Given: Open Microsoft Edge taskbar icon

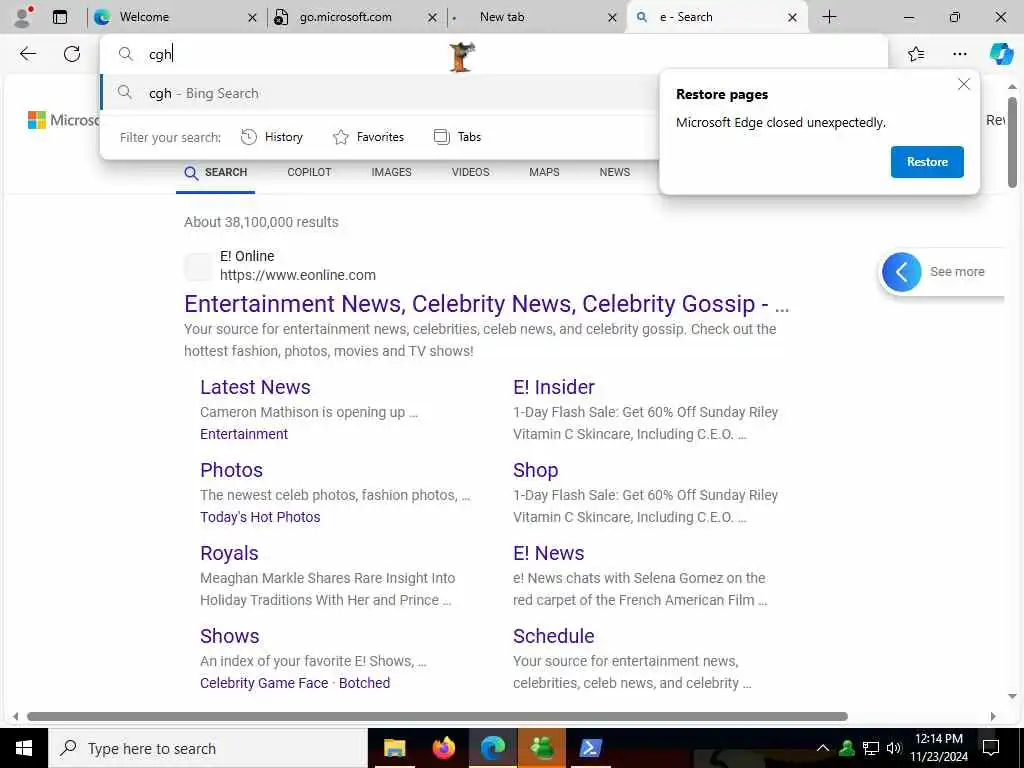Looking at the screenshot, I should (x=493, y=748).
